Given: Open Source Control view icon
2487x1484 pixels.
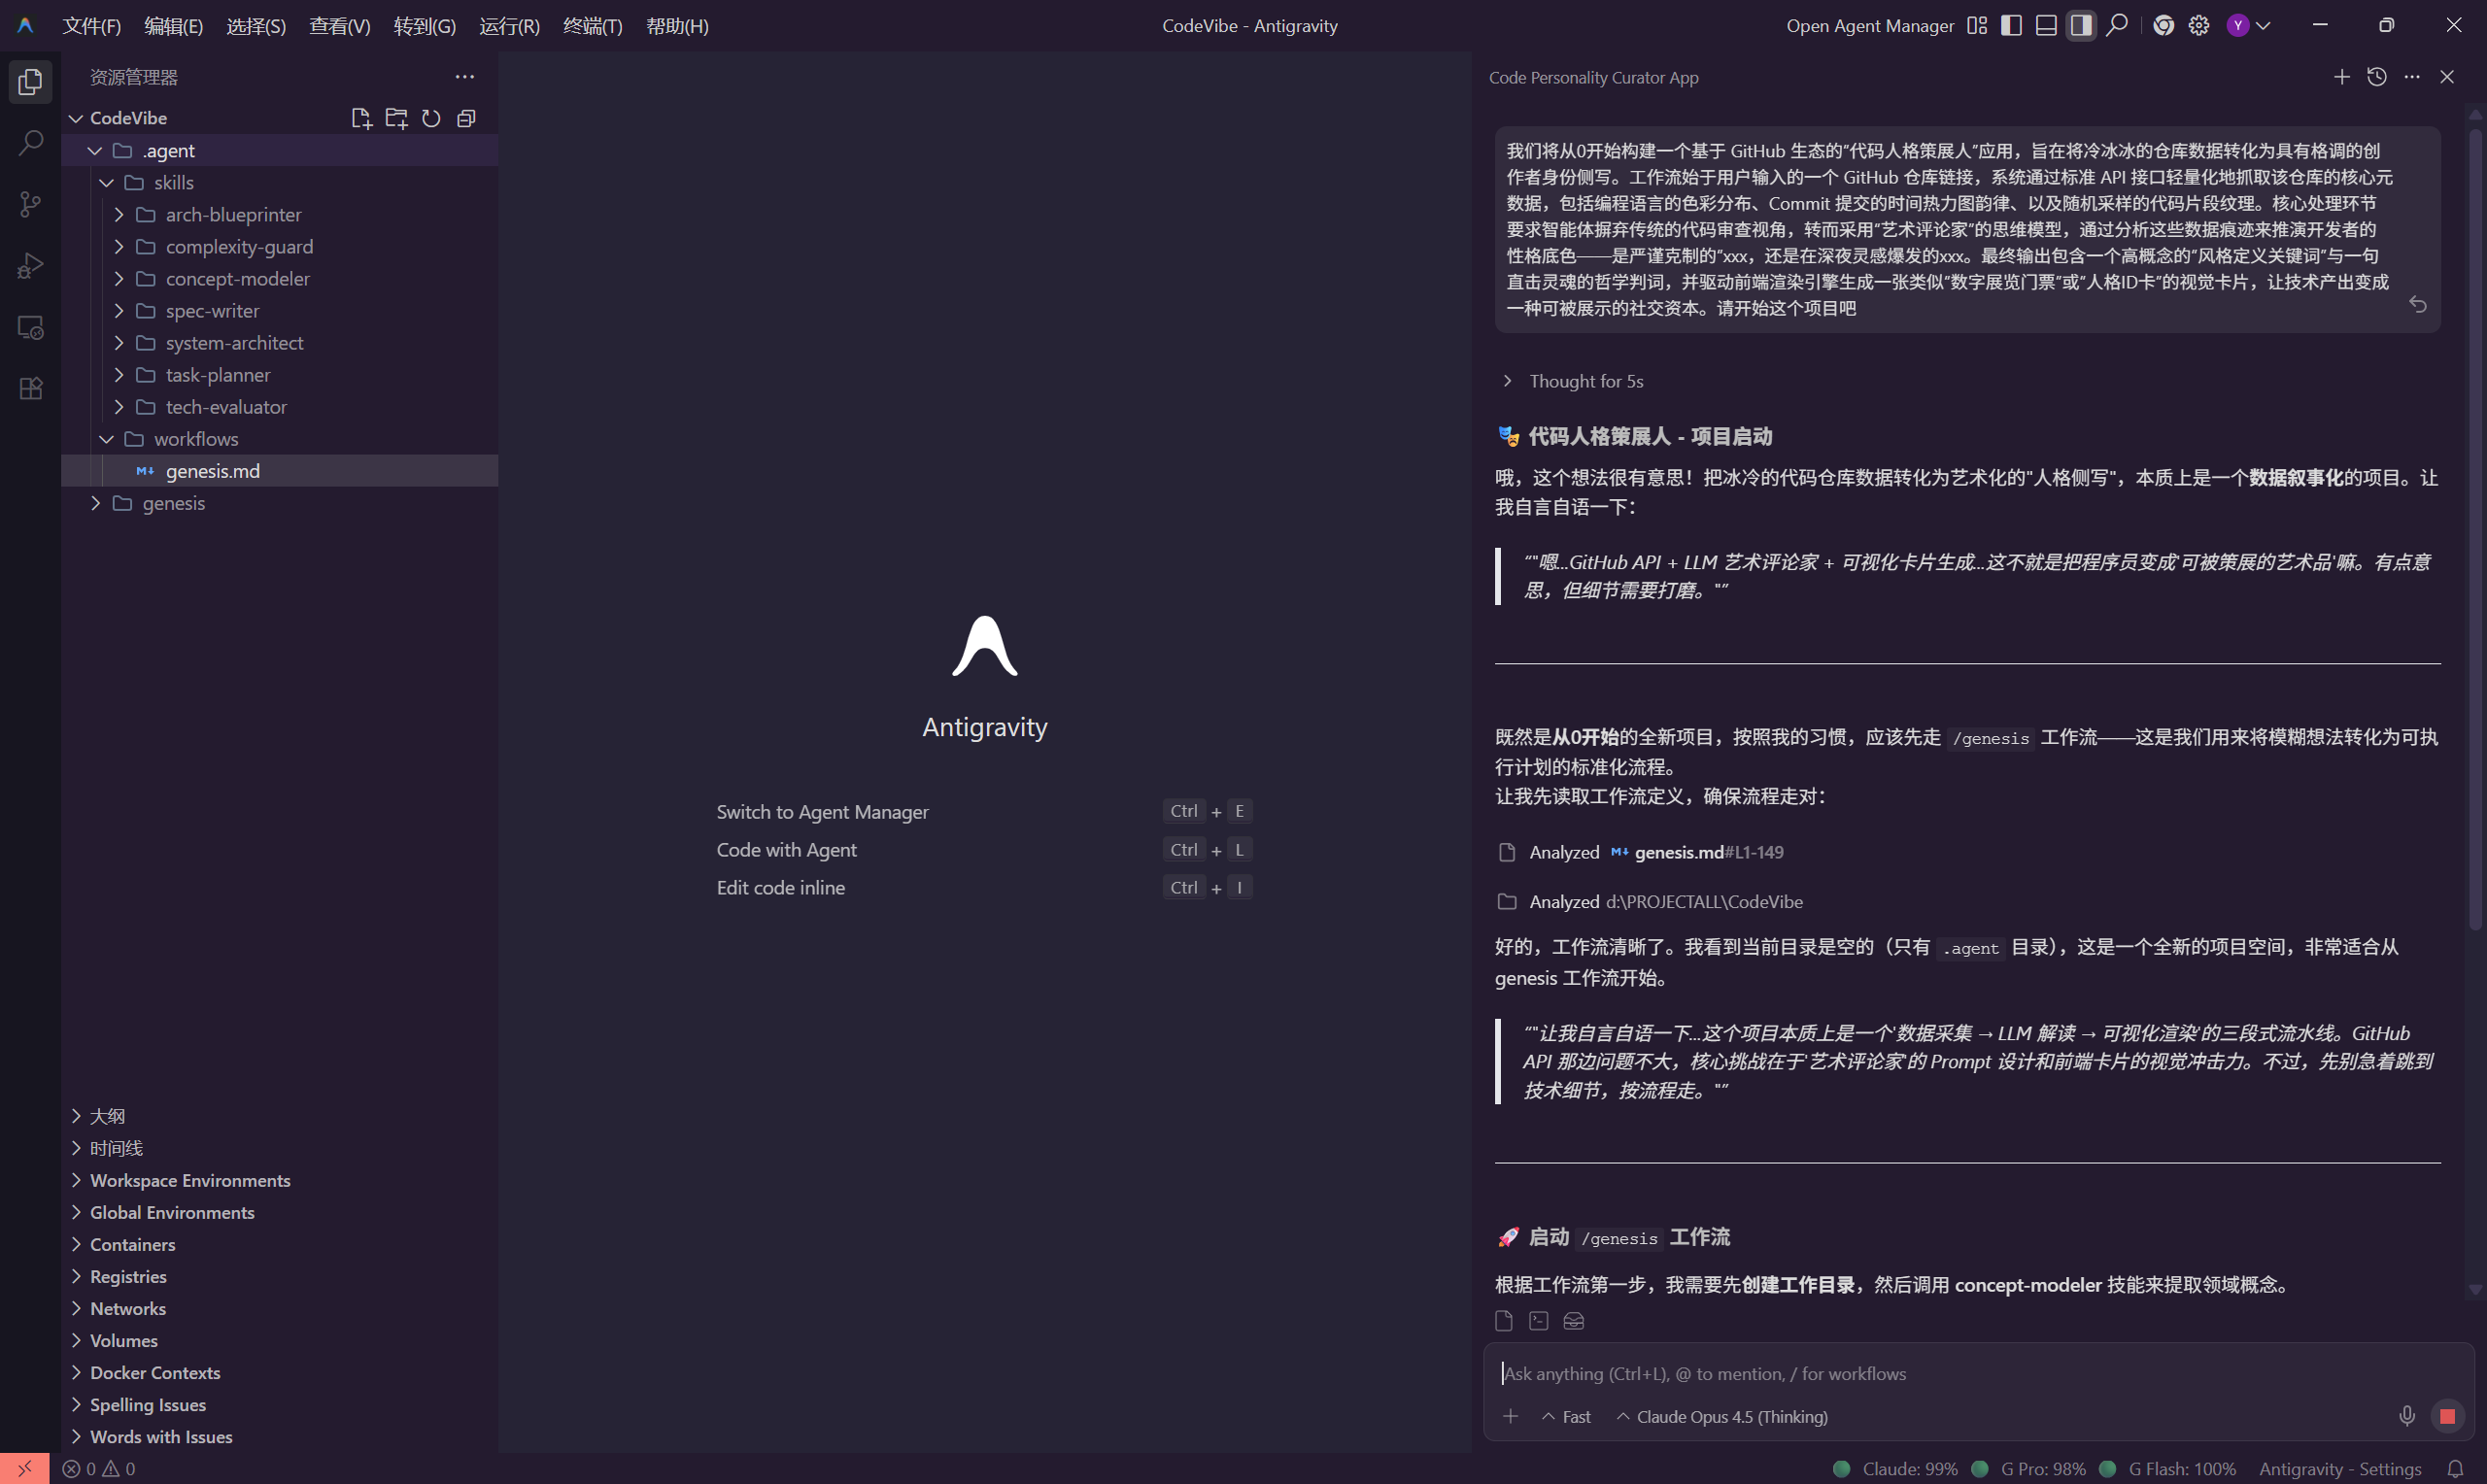Looking at the screenshot, I should tap(30, 204).
